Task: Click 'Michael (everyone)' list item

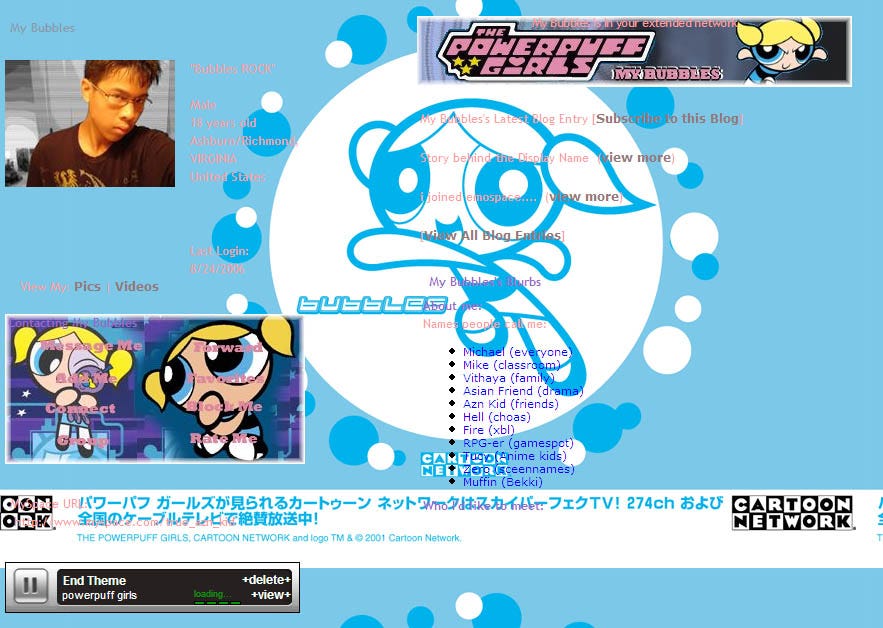Action: [x=517, y=352]
